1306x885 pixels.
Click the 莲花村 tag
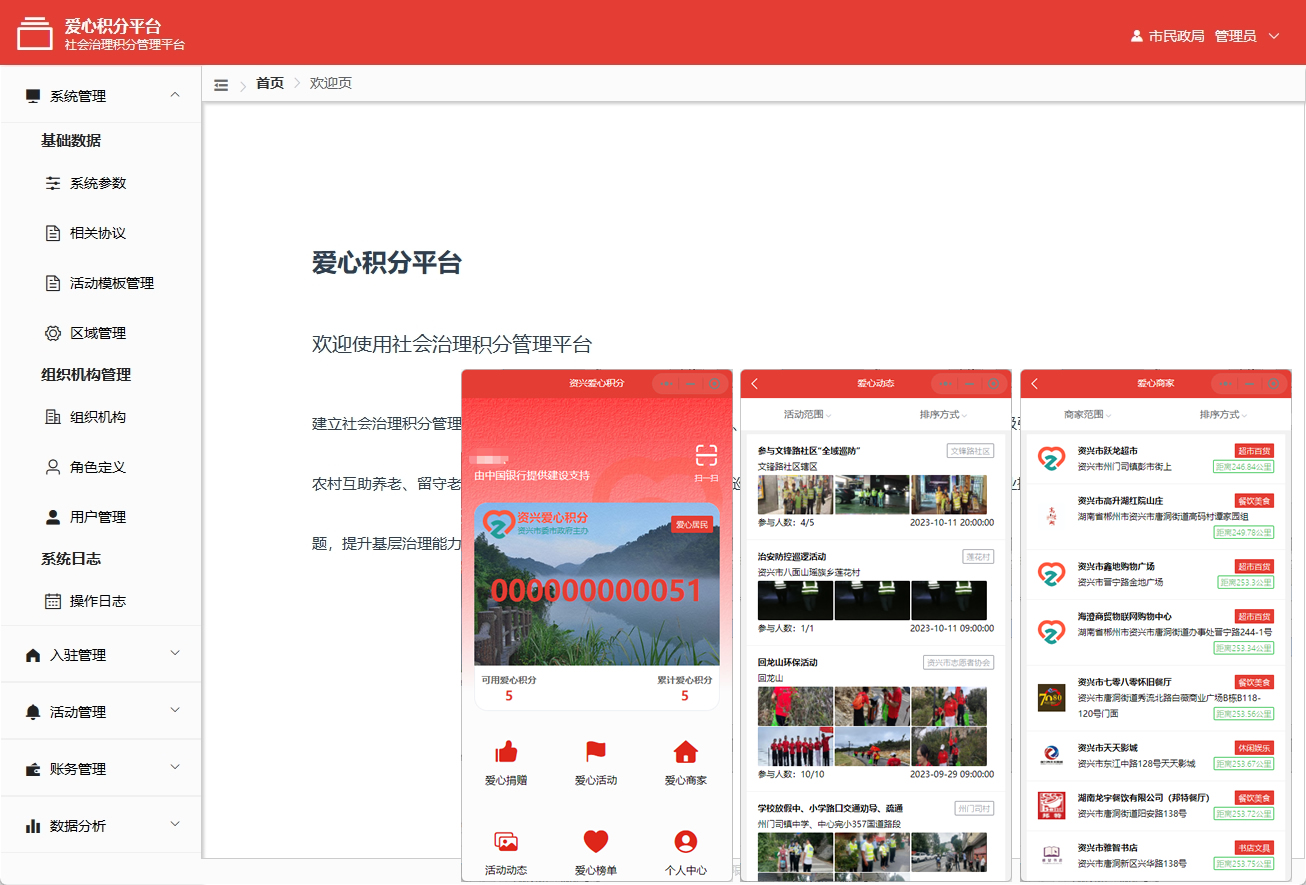[978, 556]
